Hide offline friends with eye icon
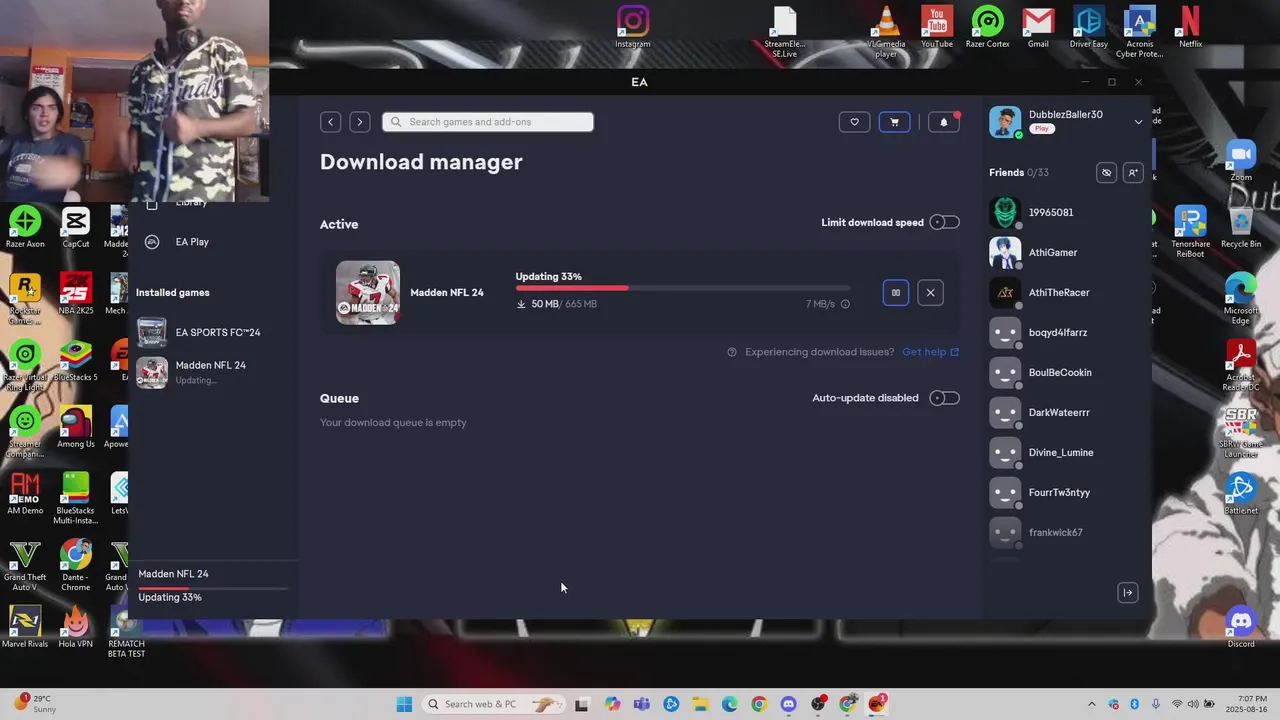This screenshot has width=1280, height=720. point(1106,173)
